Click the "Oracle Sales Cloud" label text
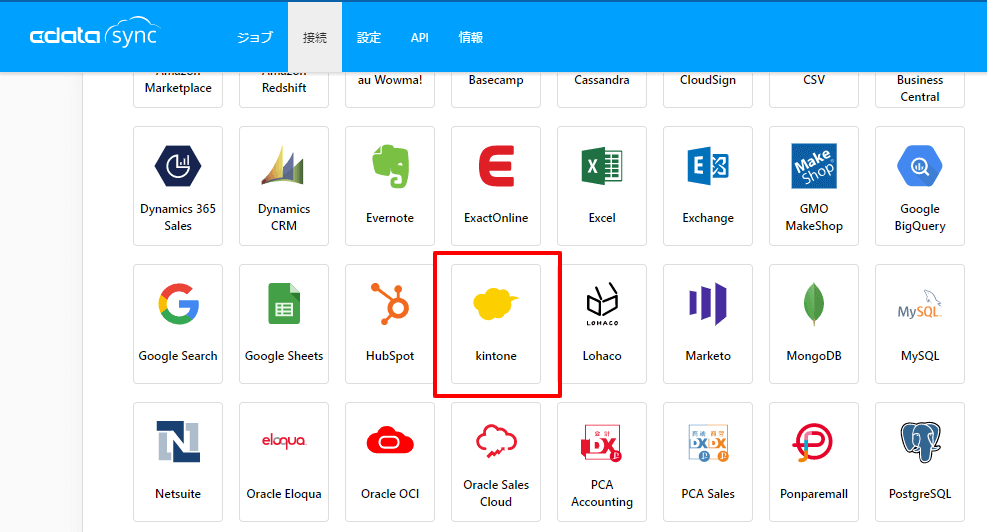This screenshot has height=532, width=988. click(496, 493)
